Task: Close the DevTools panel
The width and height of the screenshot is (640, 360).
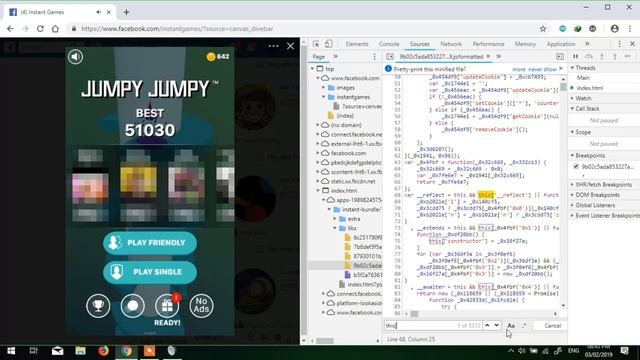Action: coord(632,44)
